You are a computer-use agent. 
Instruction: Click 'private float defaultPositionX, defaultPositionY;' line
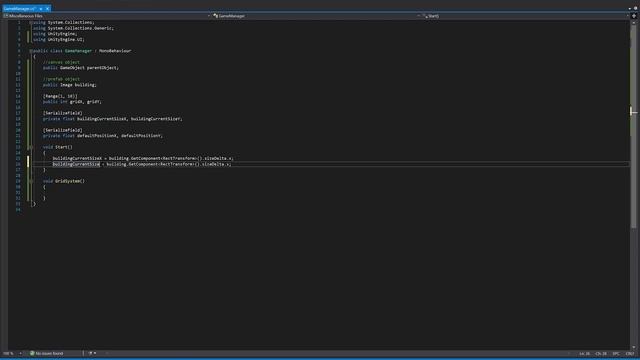[103, 136]
